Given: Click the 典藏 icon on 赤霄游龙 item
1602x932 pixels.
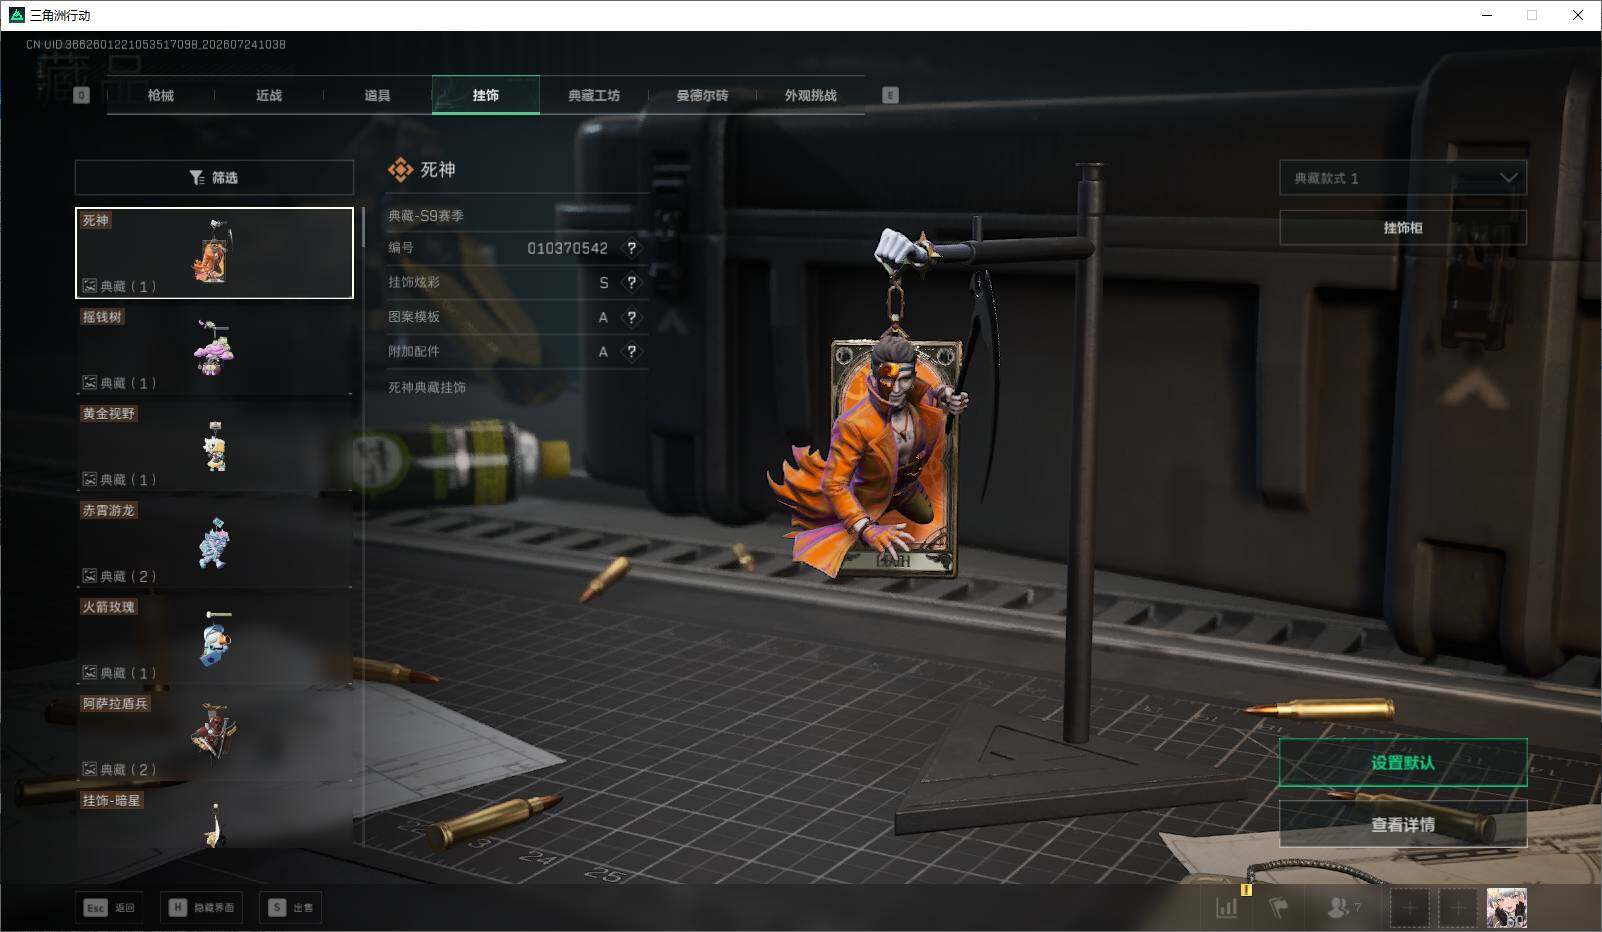Looking at the screenshot, I should tap(89, 576).
